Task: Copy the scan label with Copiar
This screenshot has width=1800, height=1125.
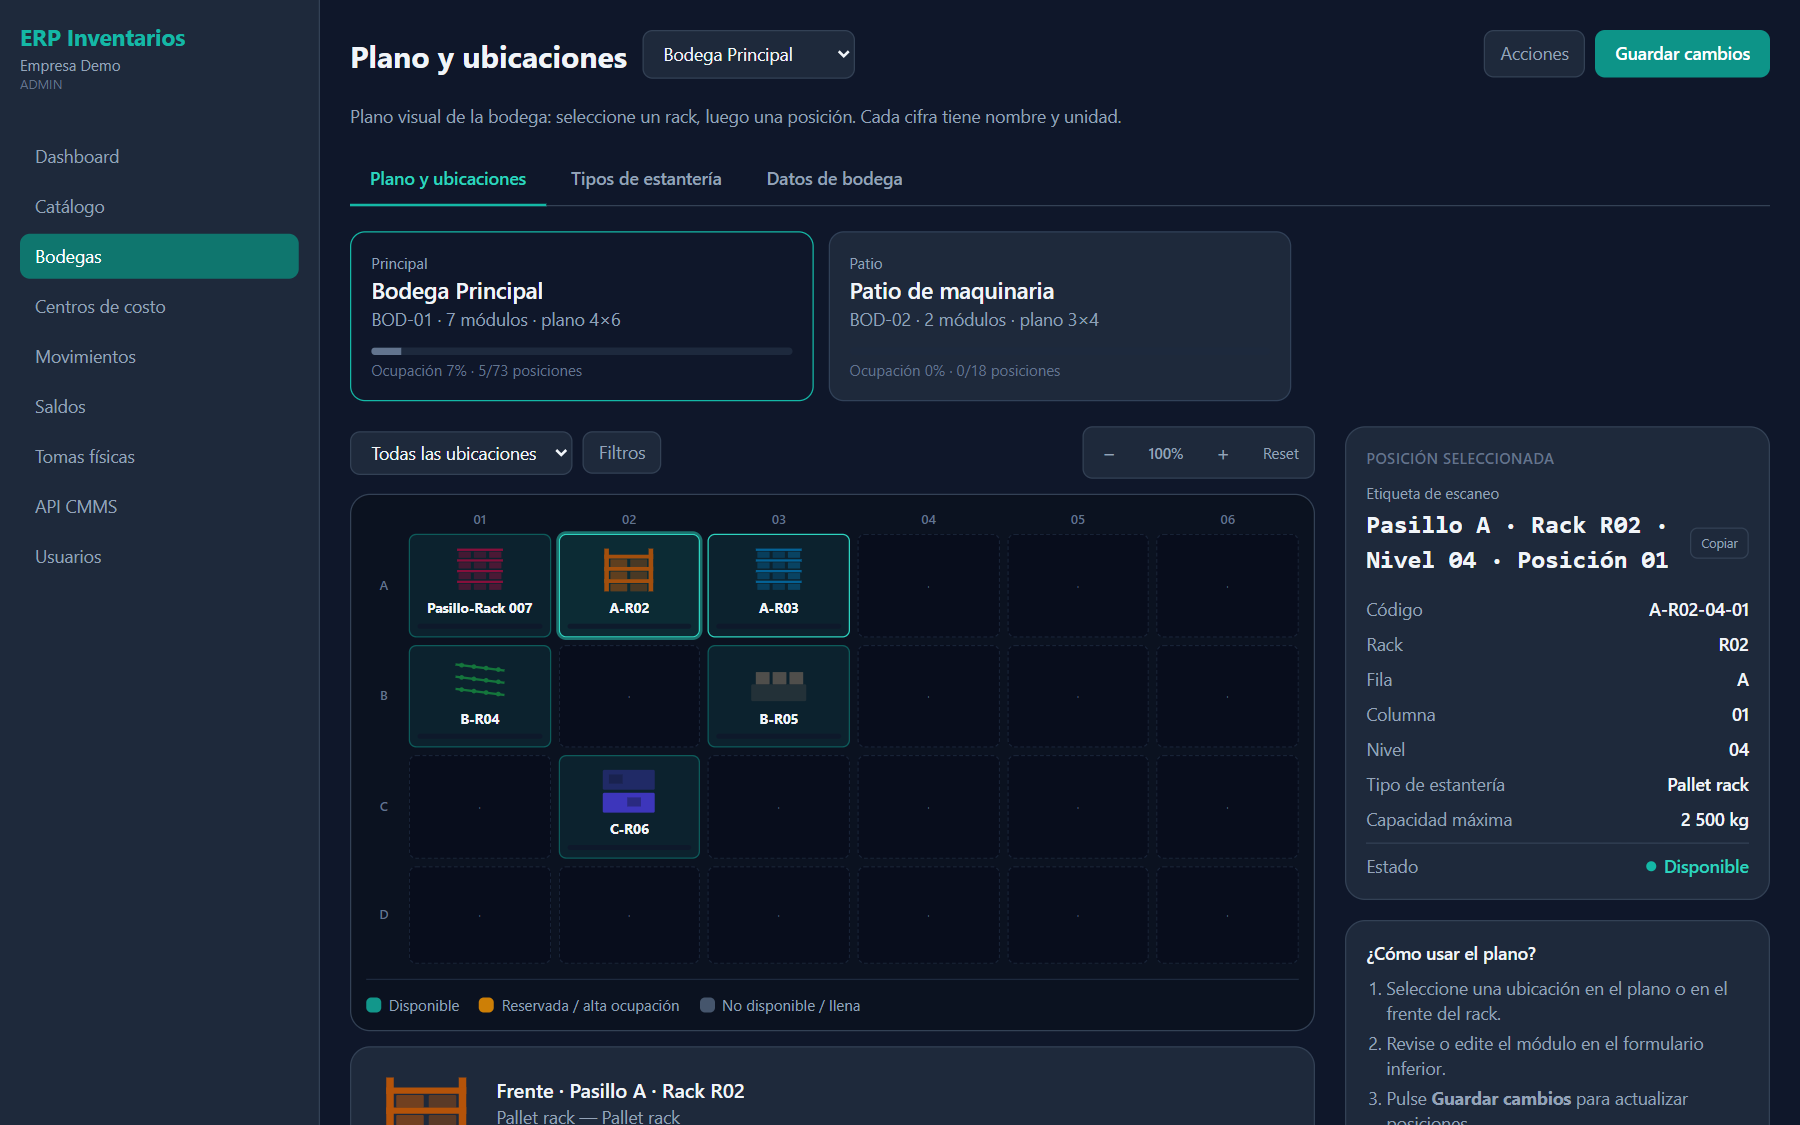Action: [x=1719, y=543]
